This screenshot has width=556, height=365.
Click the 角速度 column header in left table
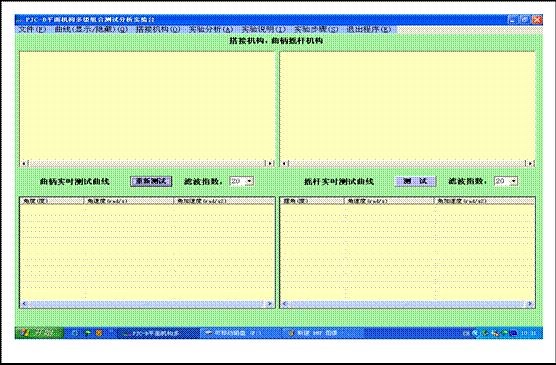coord(128,201)
